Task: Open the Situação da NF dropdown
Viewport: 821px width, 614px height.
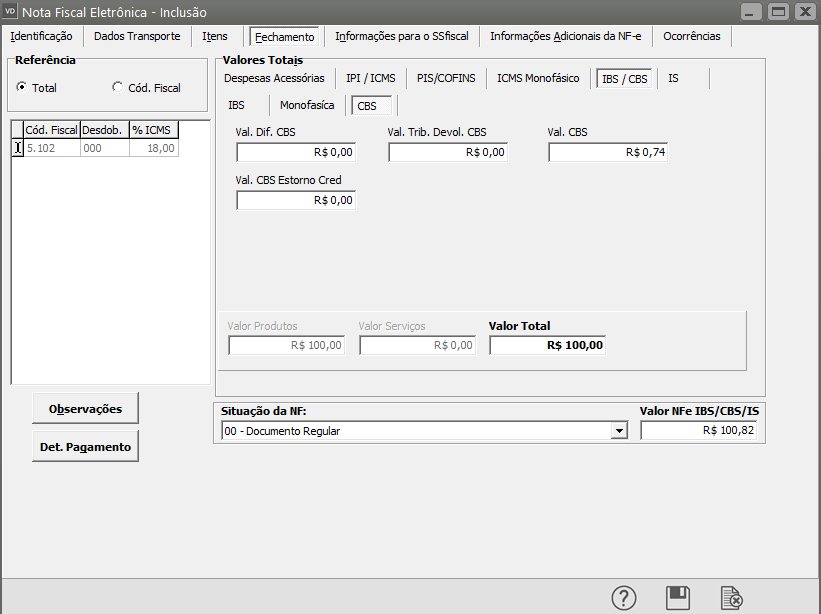Action: [x=620, y=431]
